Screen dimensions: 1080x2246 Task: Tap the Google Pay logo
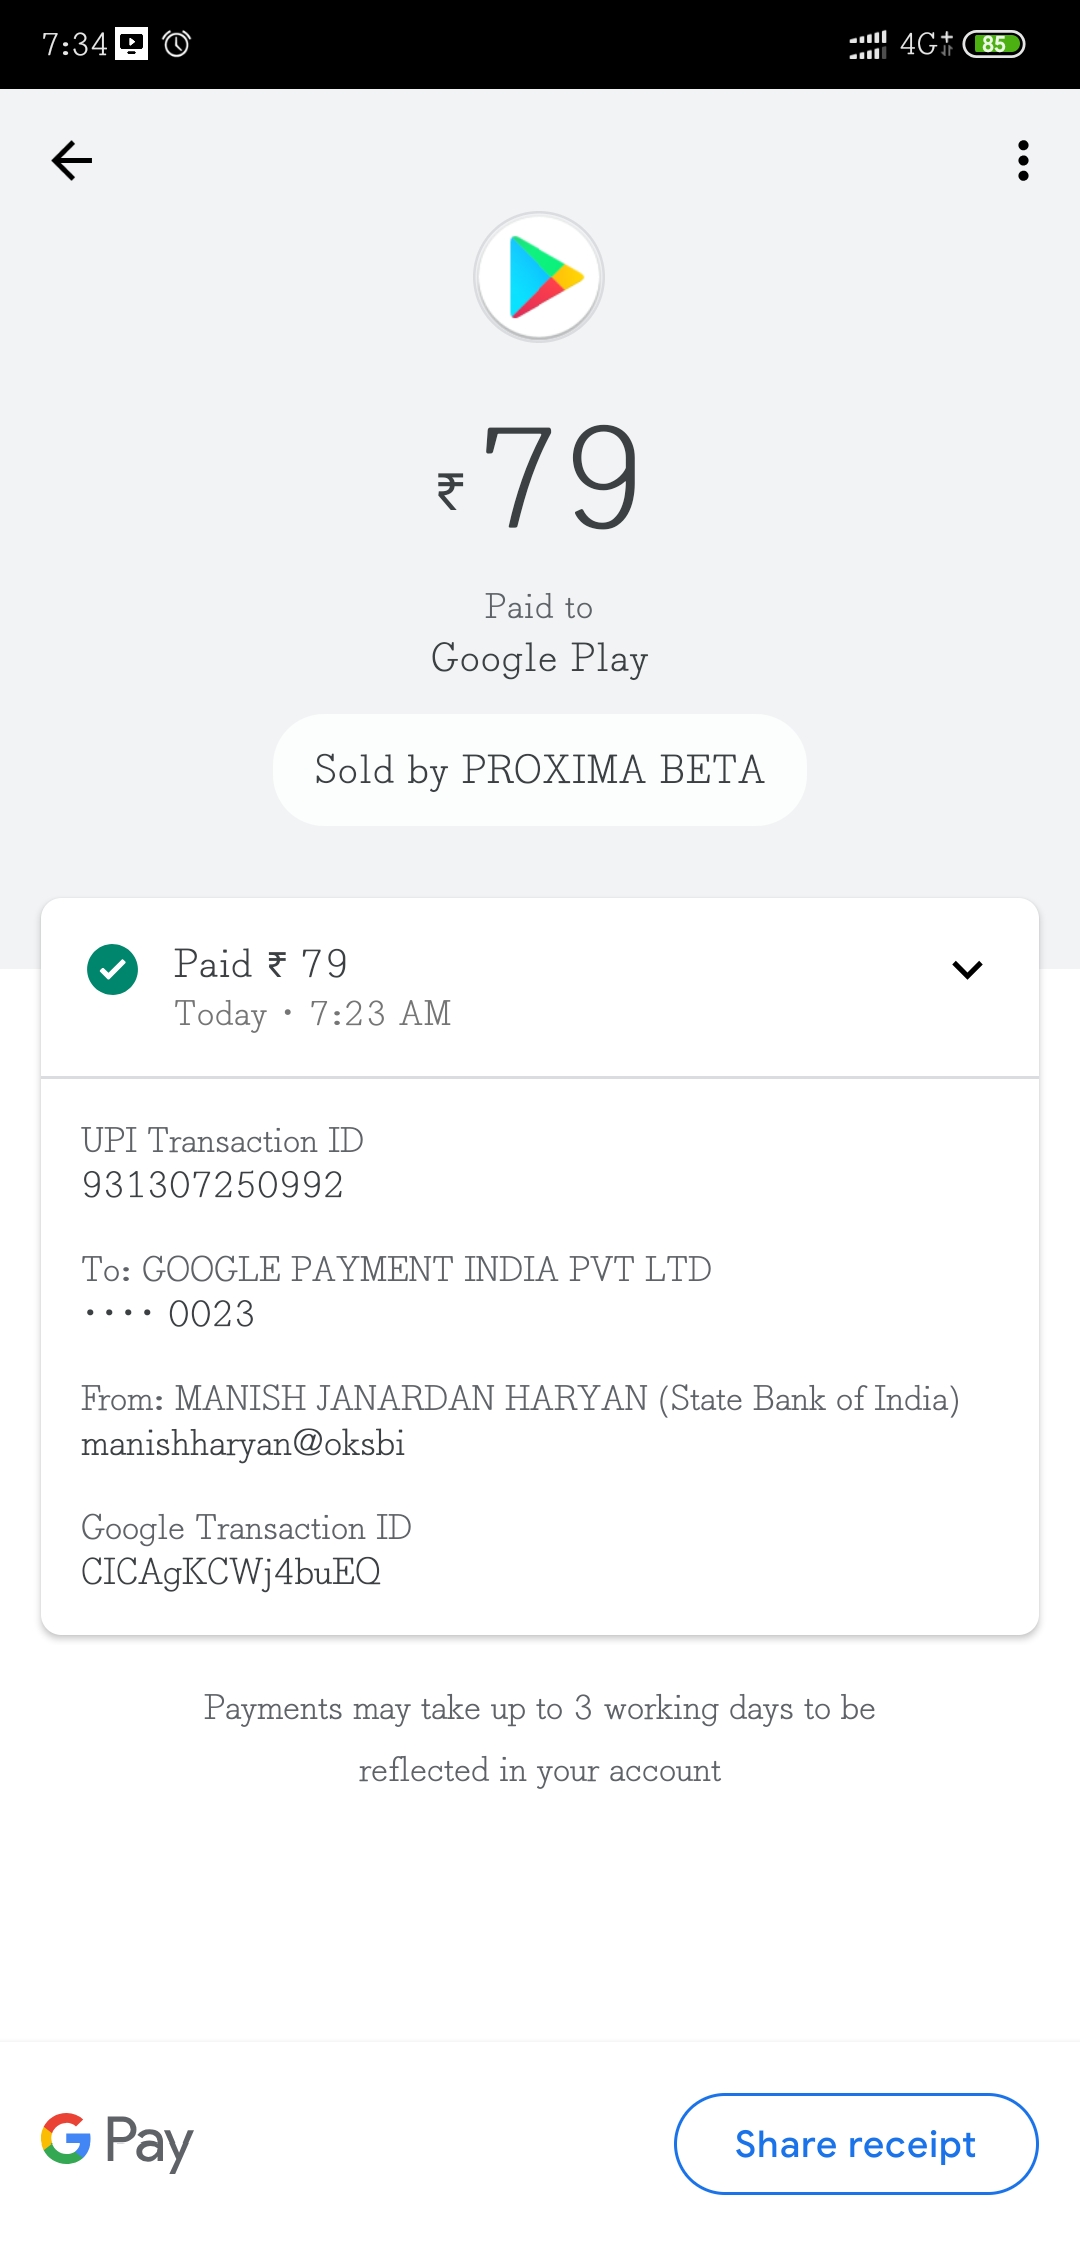click(117, 2142)
